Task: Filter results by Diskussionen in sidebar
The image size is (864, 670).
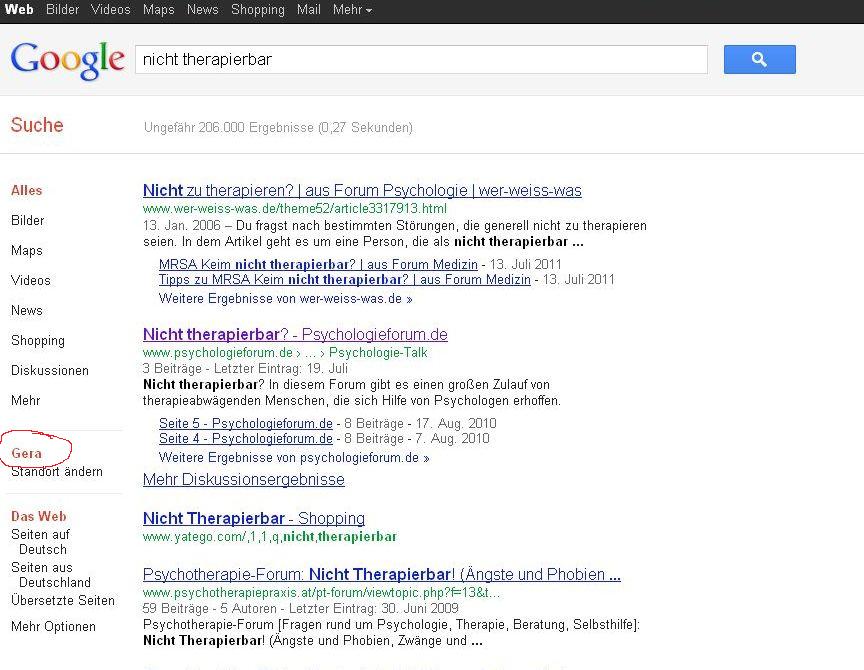Action: click(50, 370)
